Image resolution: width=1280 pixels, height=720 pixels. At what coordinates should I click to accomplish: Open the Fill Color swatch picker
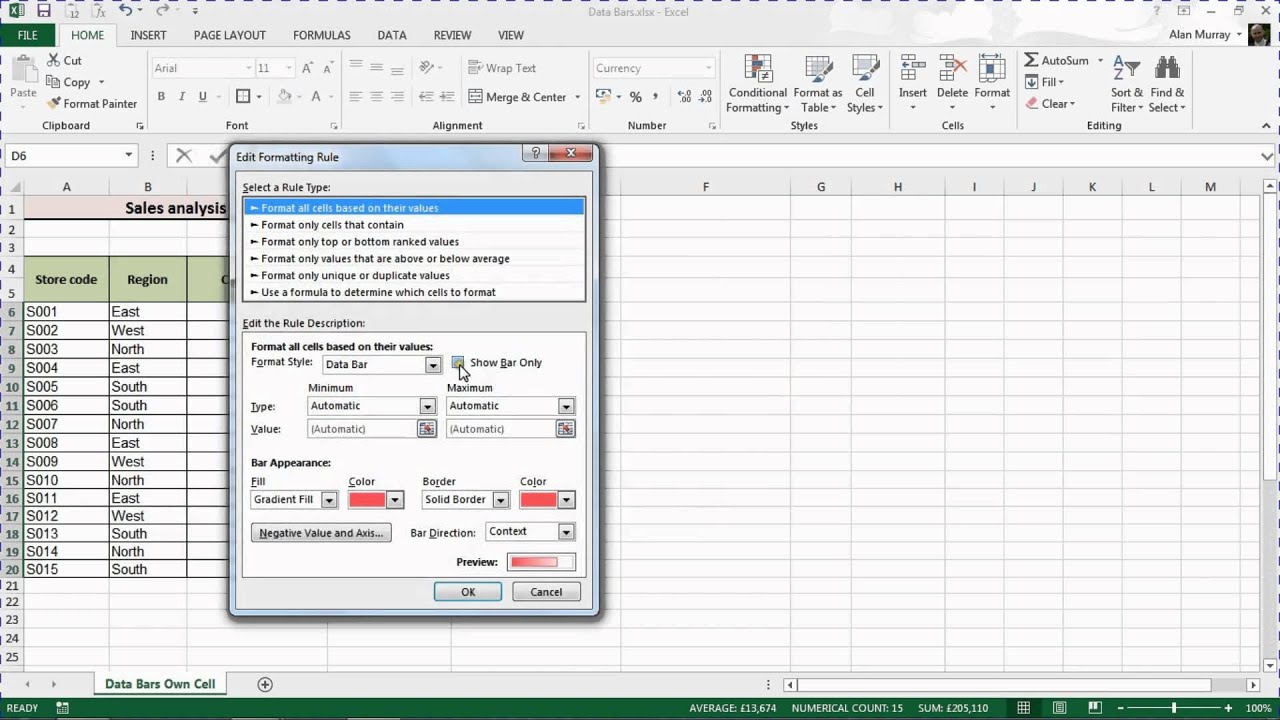click(393, 499)
